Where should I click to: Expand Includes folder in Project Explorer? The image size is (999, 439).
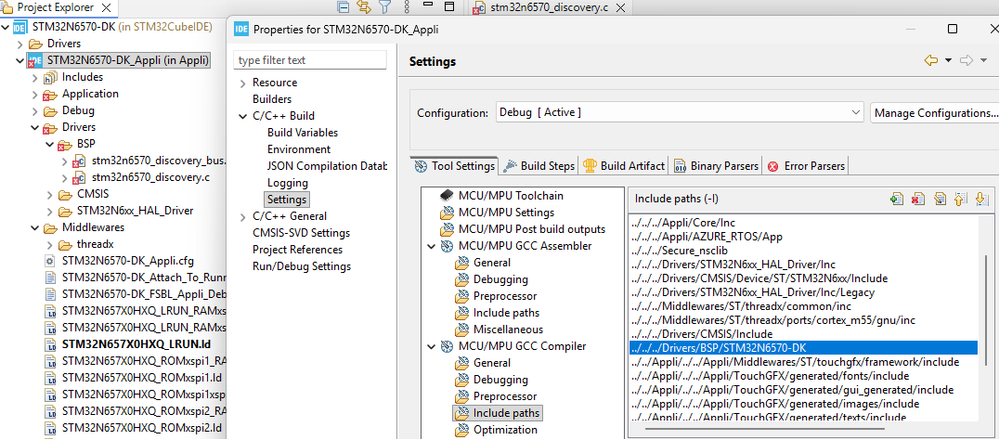(34, 77)
